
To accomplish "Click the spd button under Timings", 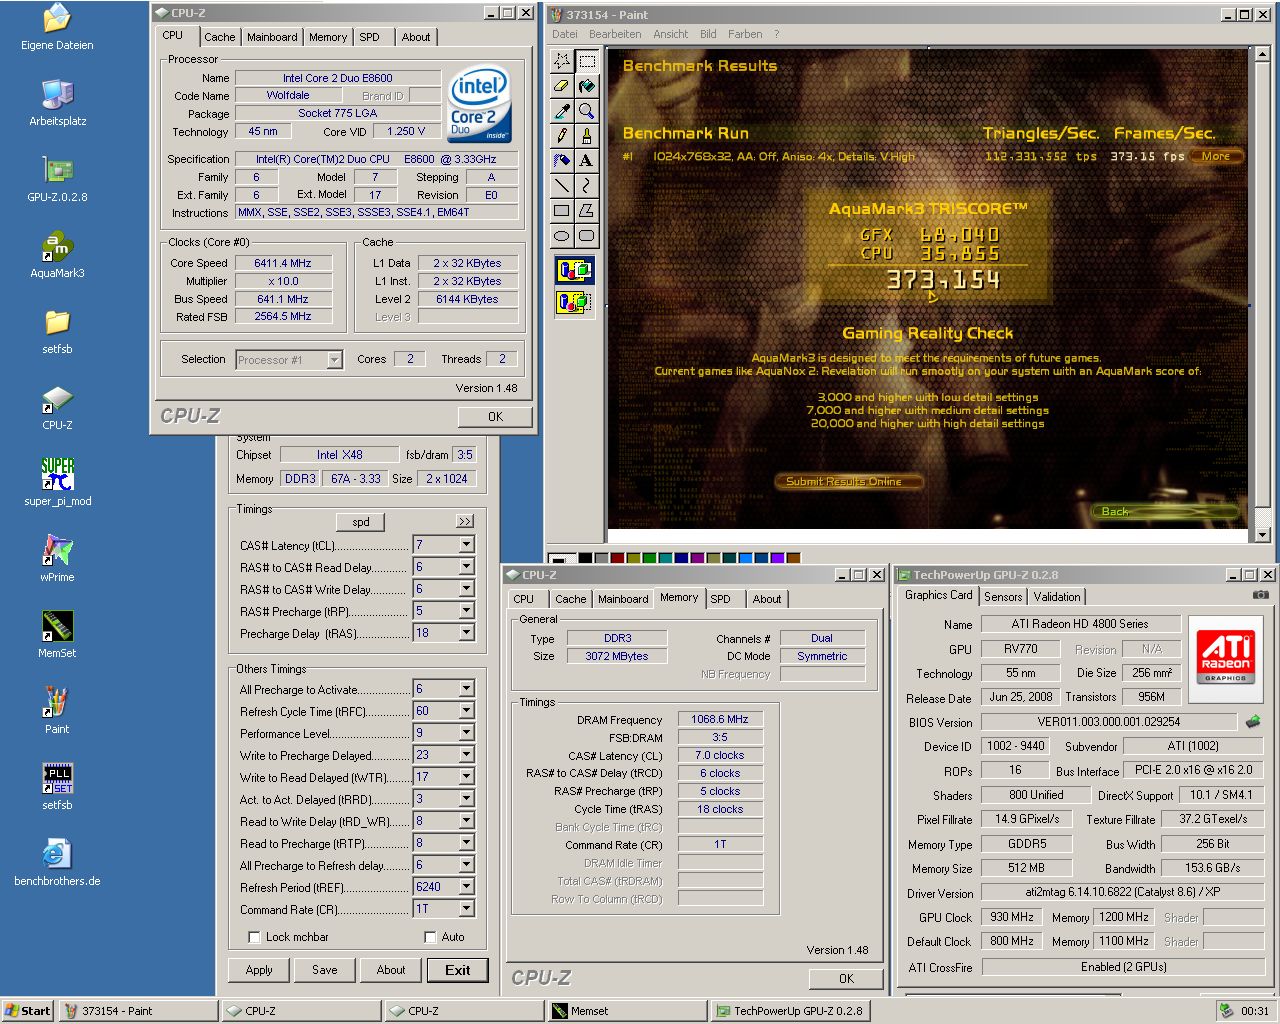I will click(361, 522).
